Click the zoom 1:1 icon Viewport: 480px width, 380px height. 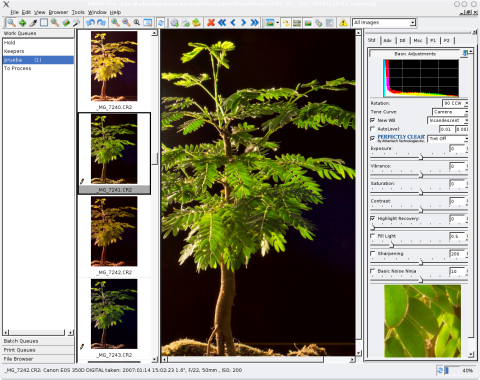[137, 23]
